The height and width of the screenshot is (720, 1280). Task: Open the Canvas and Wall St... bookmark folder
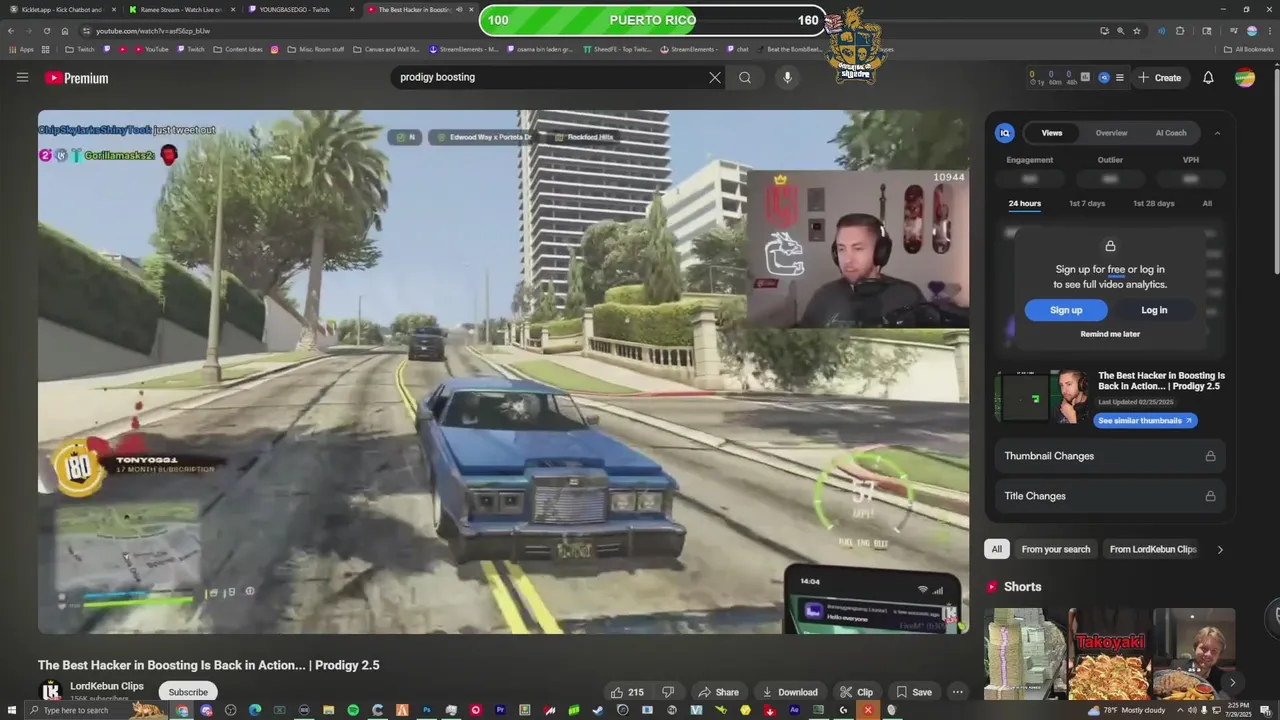385,49
